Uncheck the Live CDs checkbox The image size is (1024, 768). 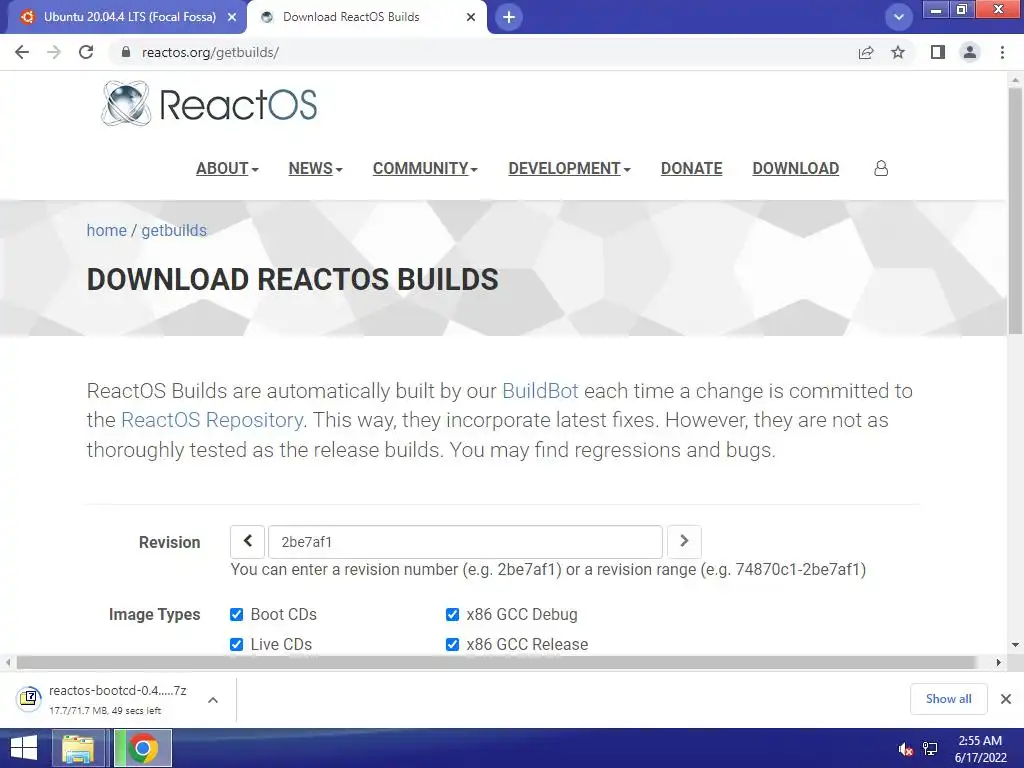pyautogui.click(x=236, y=645)
